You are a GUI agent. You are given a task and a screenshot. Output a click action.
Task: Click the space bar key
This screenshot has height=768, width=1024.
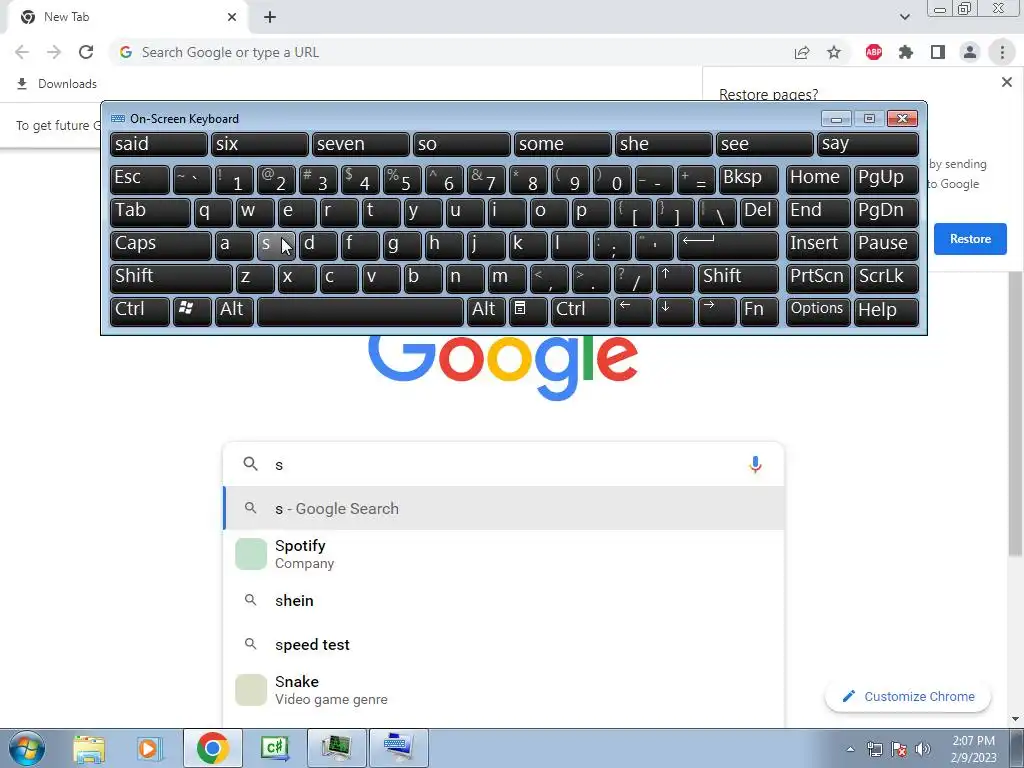360,310
